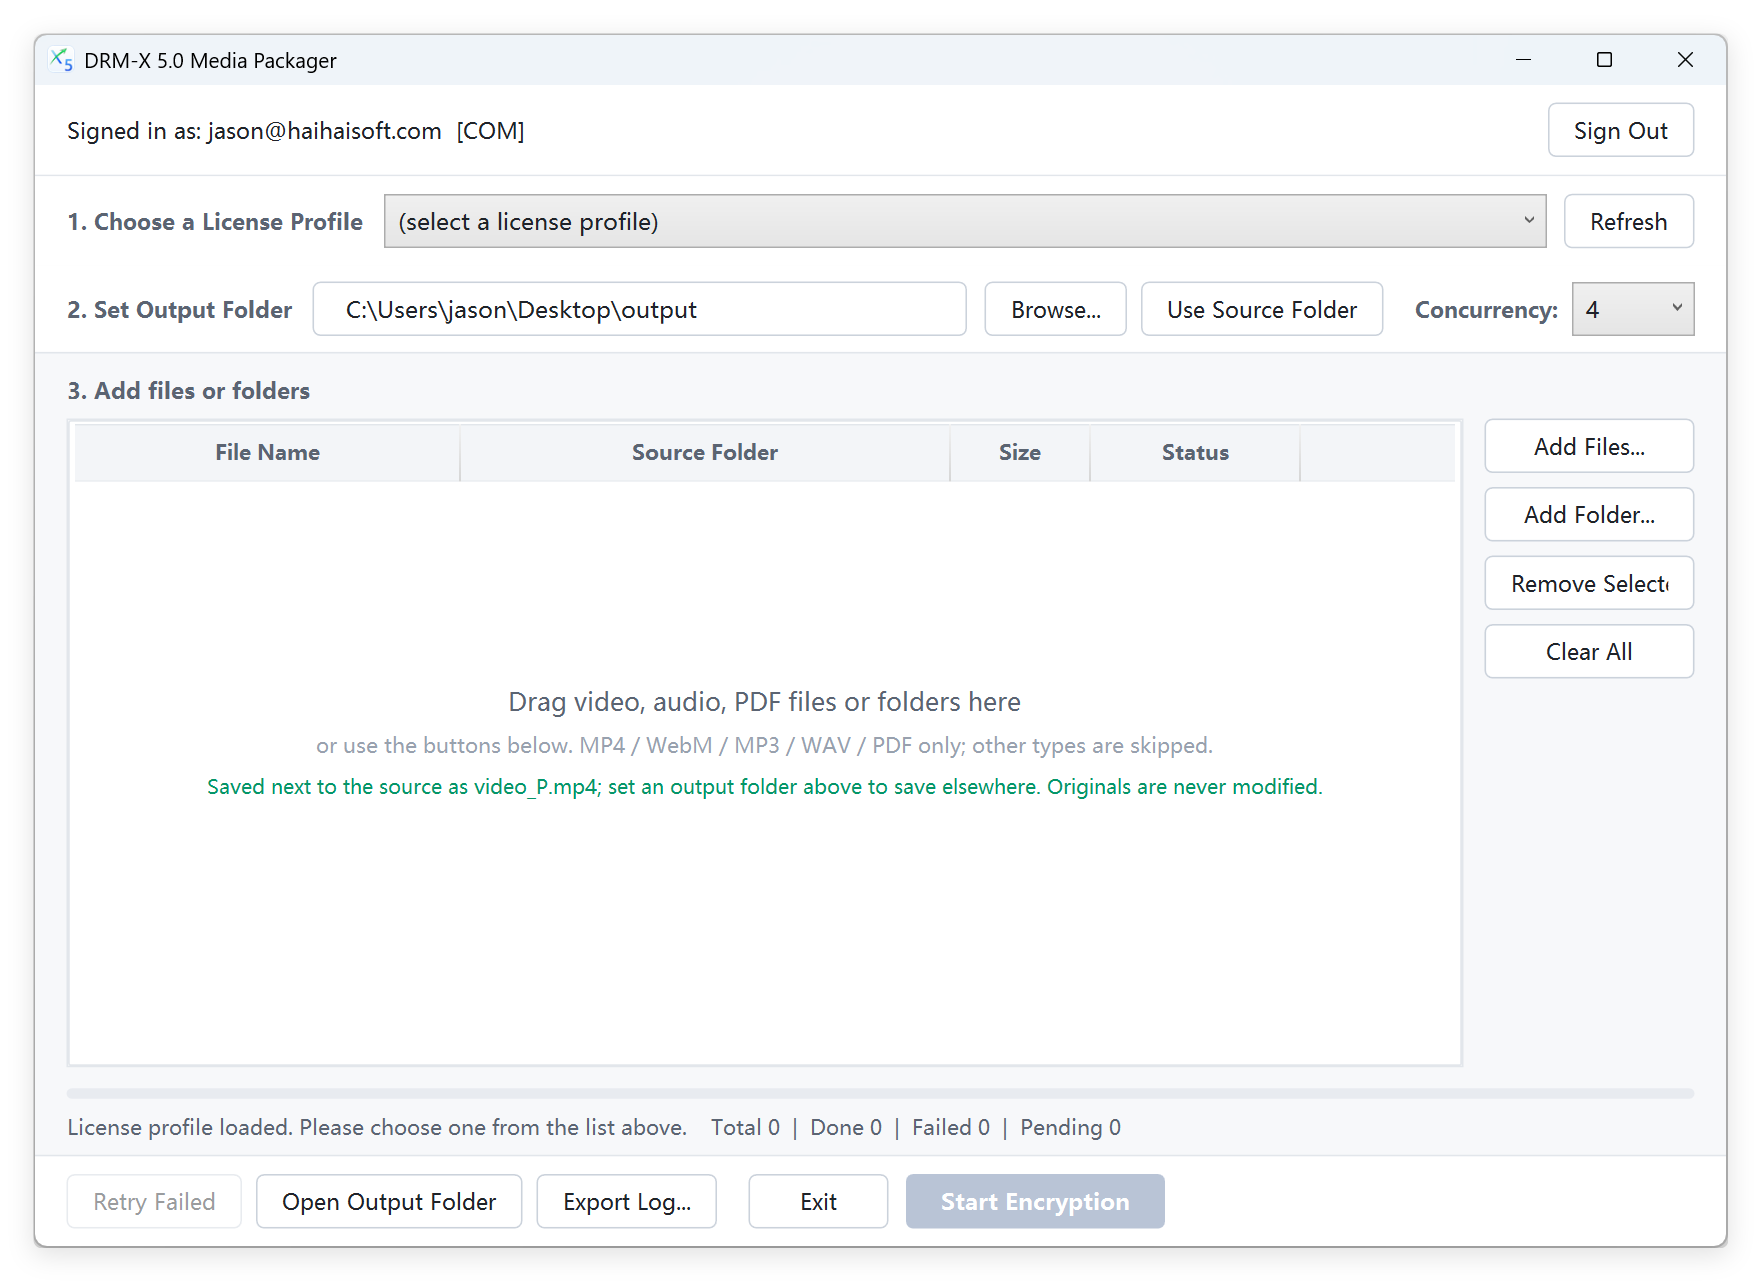This screenshot has width=1761, height=1281.
Task: Open the license profile dropdown
Action: click(x=965, y=221)
